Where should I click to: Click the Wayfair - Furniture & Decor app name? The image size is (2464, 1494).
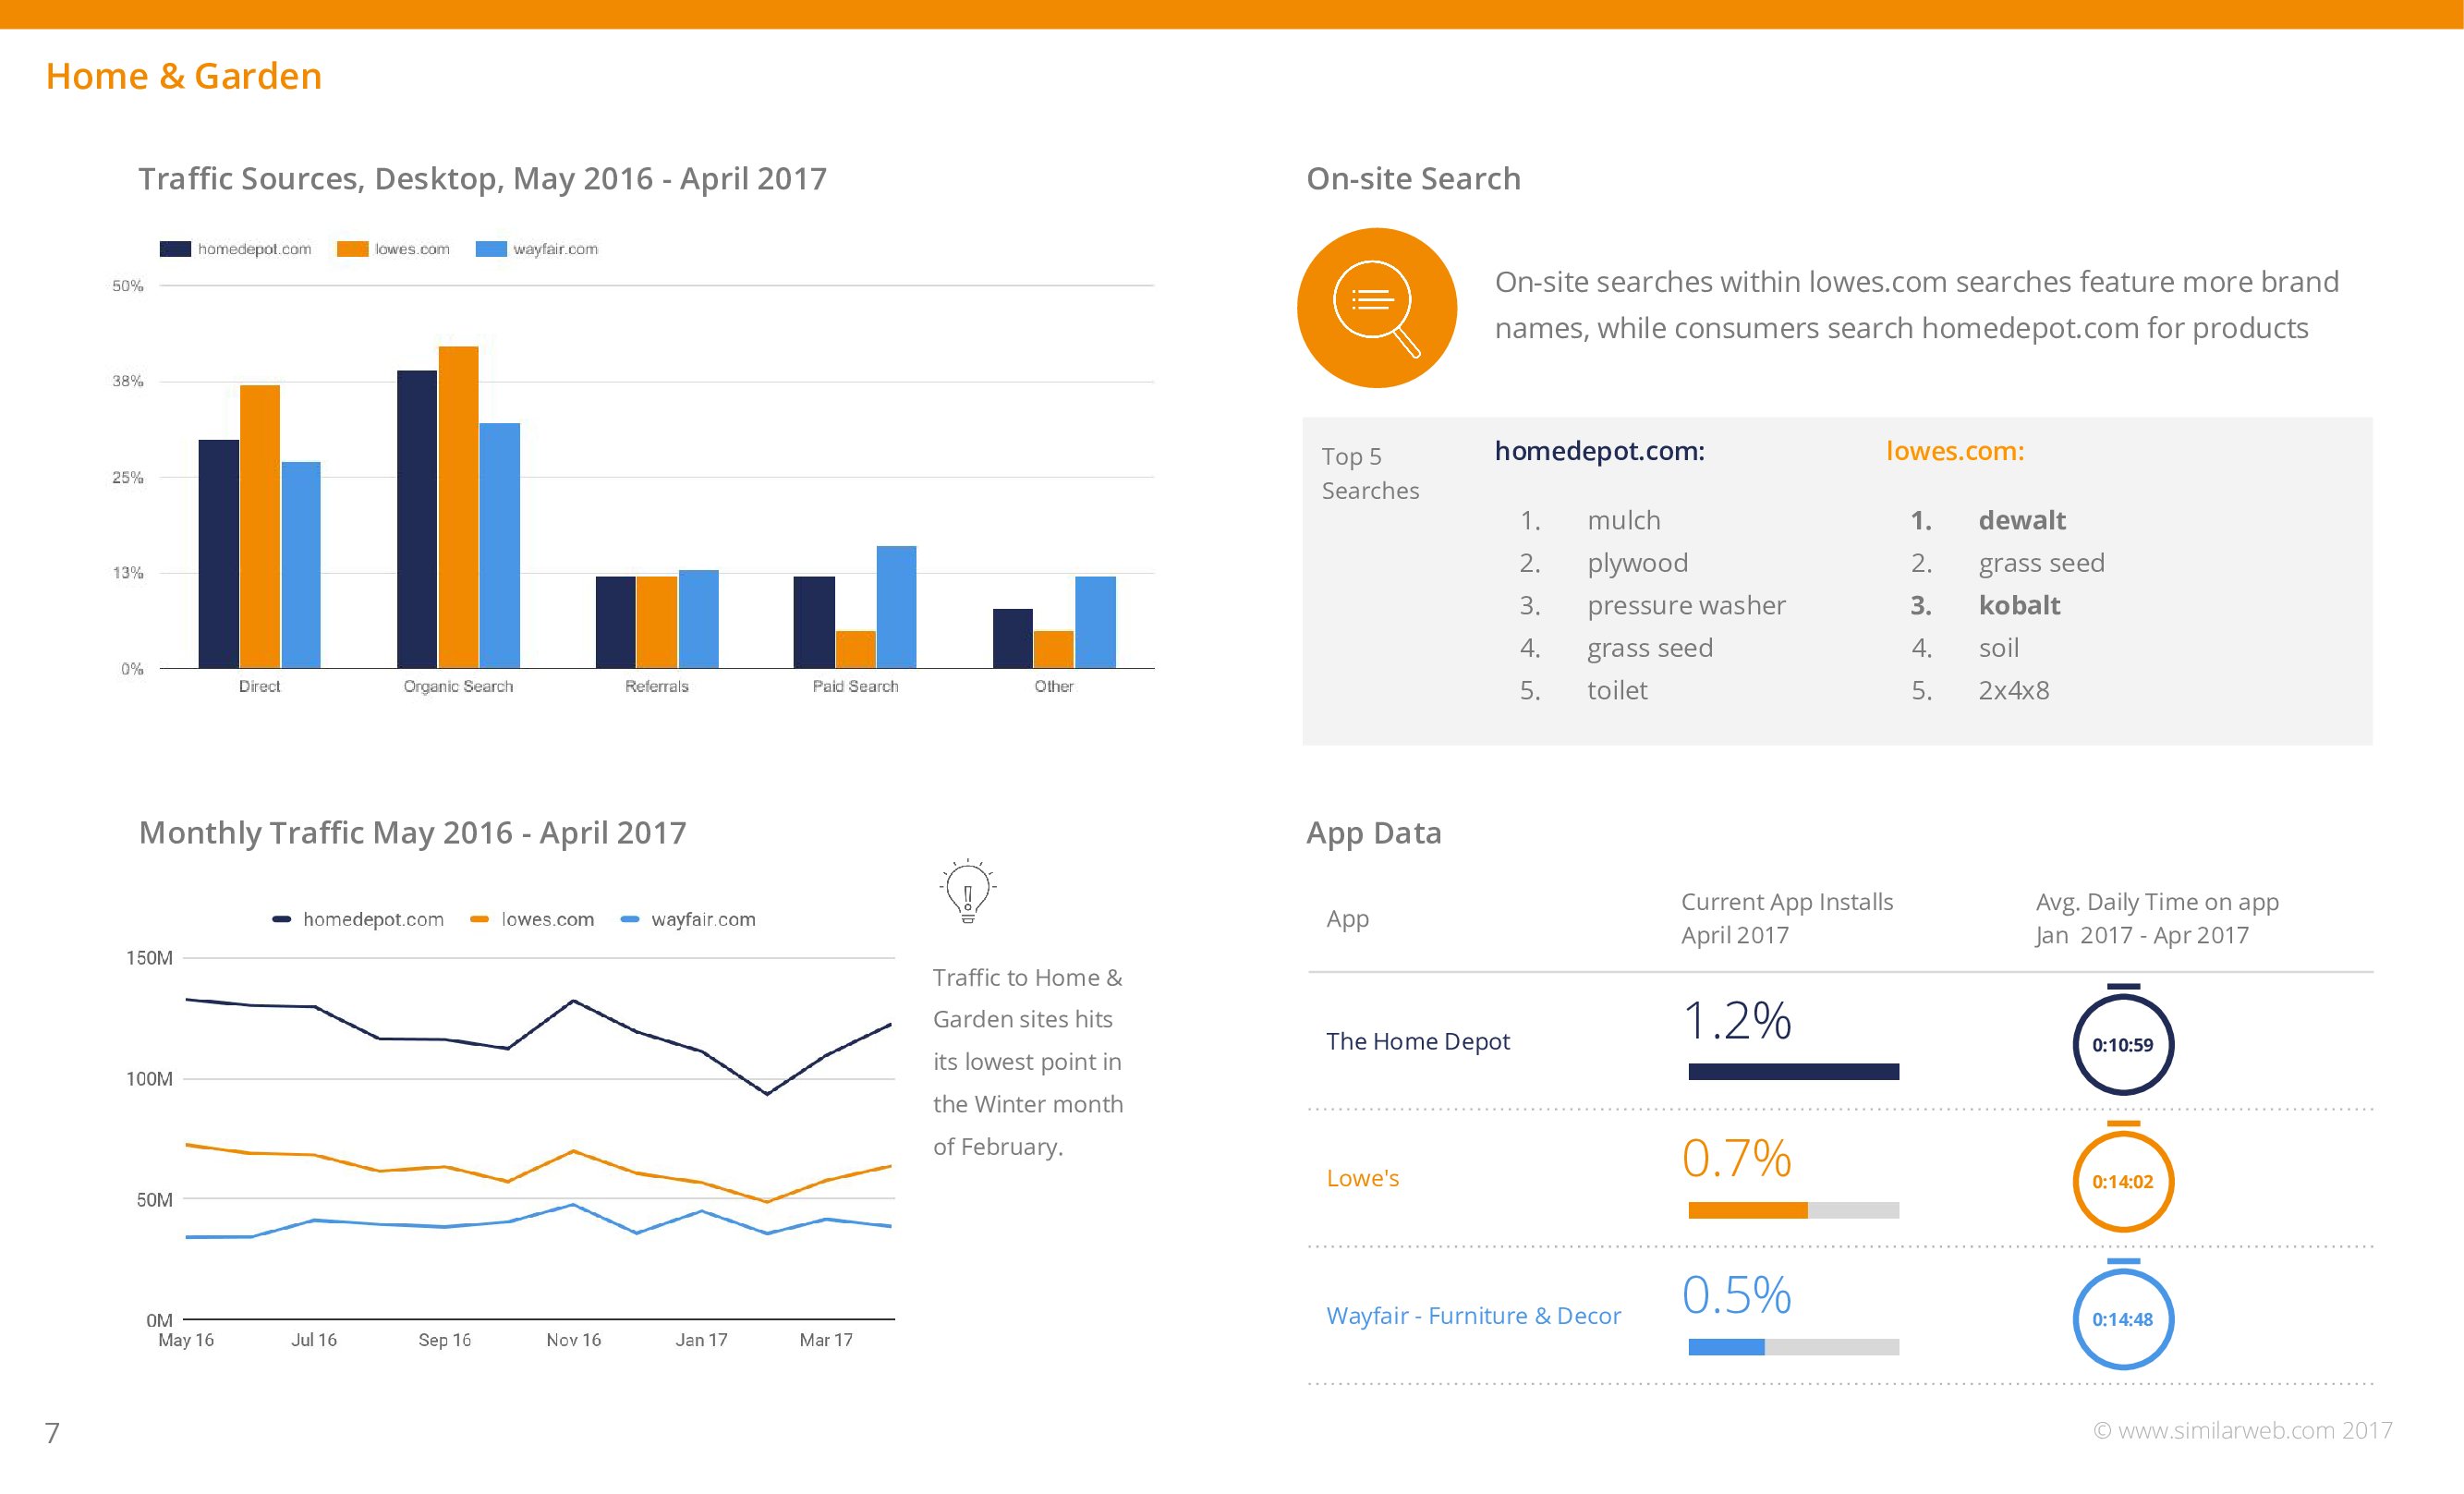coord(1473,1315)
